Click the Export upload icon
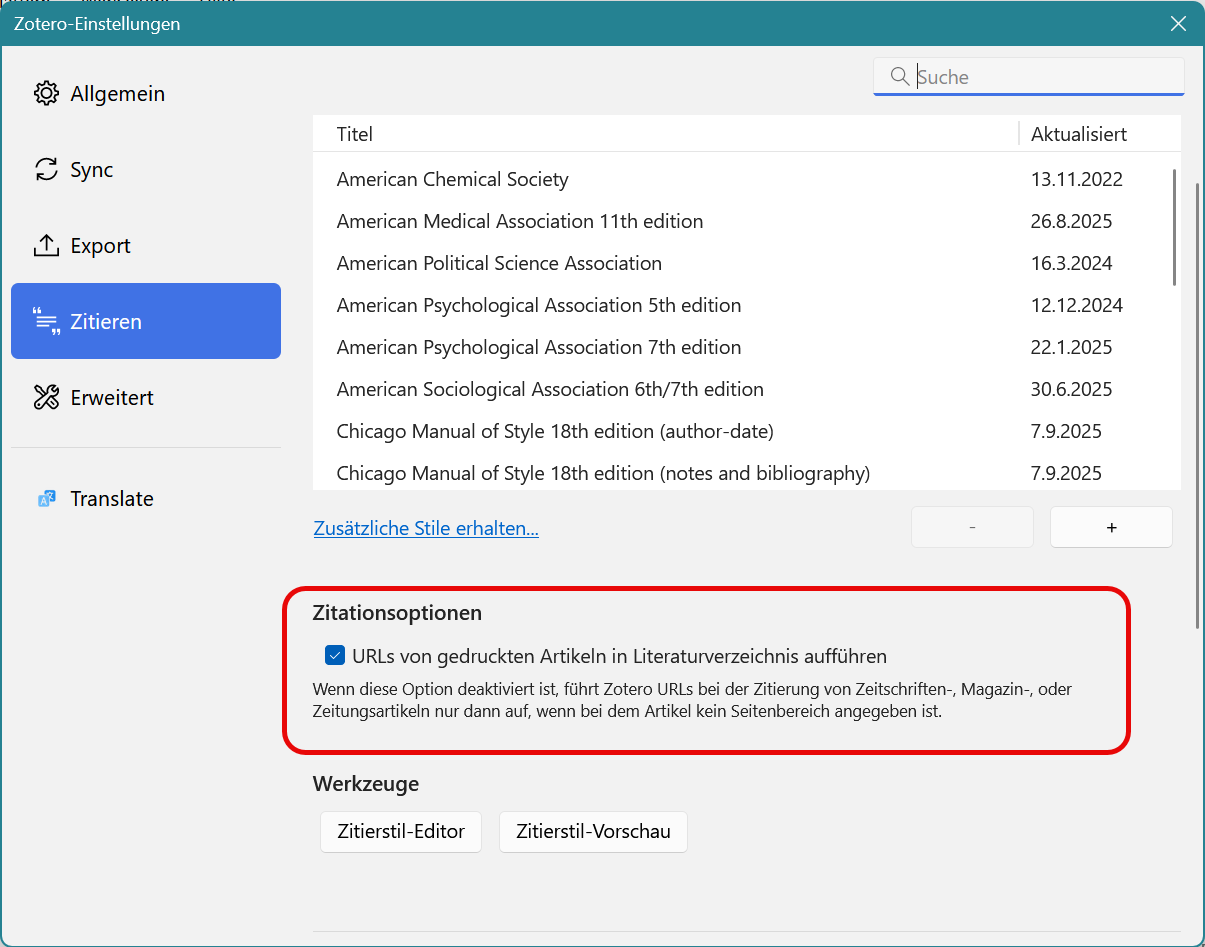 (x=46, y=246)
